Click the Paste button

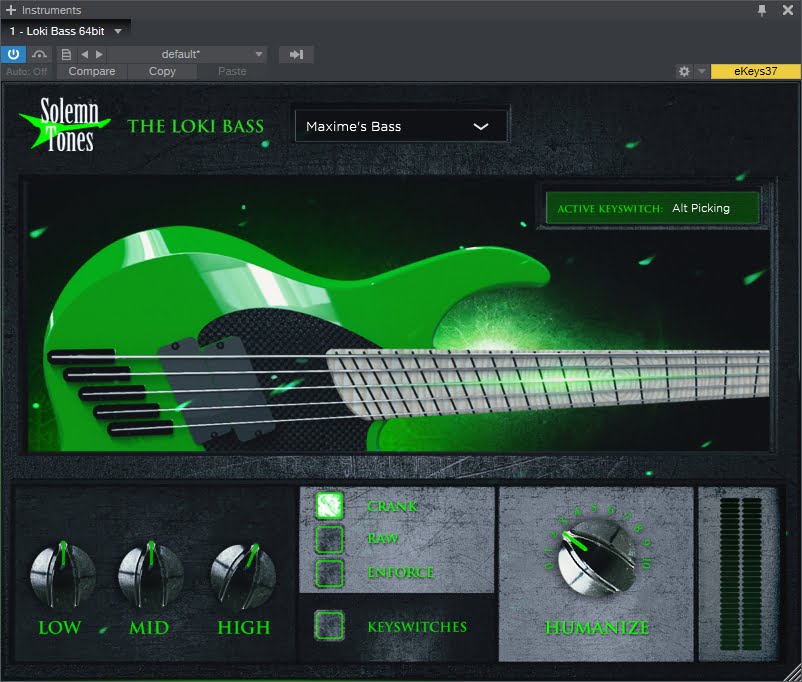(232, 72)
